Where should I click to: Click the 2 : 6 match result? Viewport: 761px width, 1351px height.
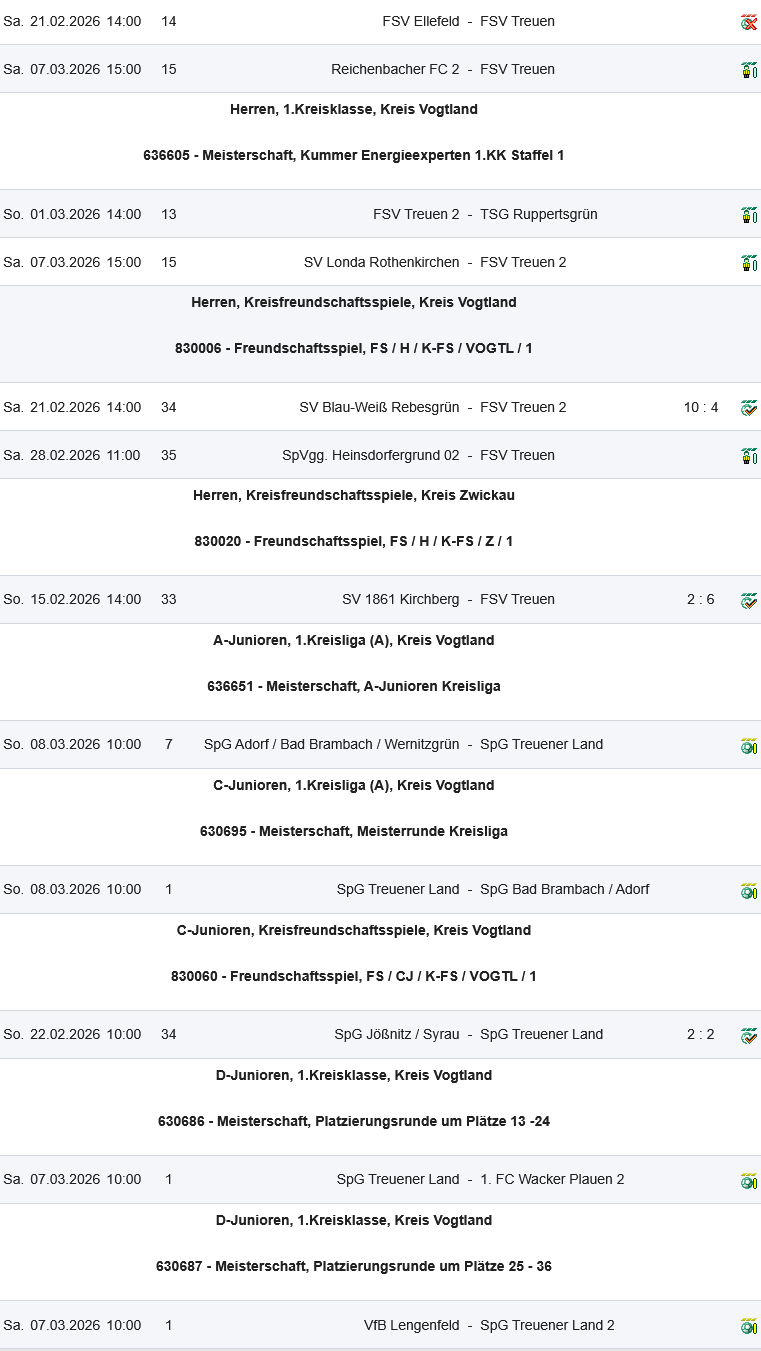[700, 600]
